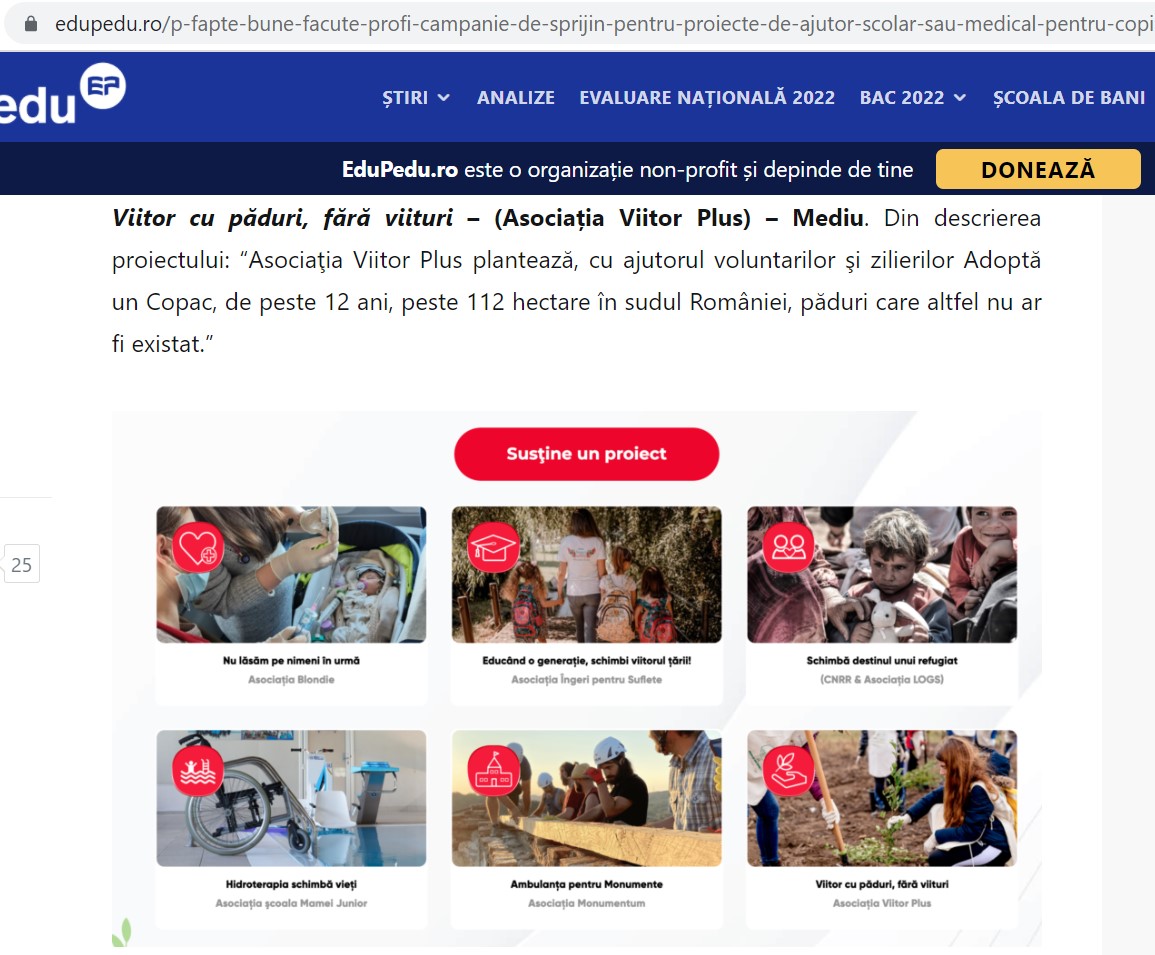Click the red heart health icon
The image size is (1155, 955).
(198, 548)
